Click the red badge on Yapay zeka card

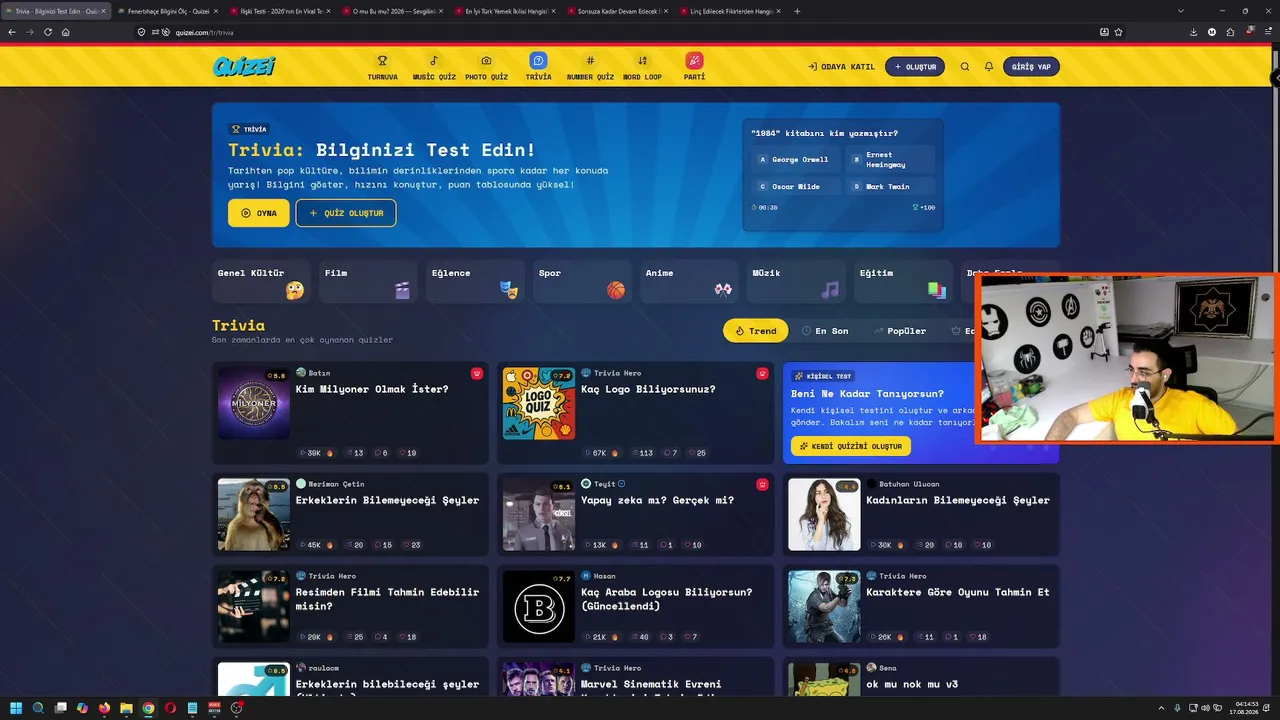762,484
